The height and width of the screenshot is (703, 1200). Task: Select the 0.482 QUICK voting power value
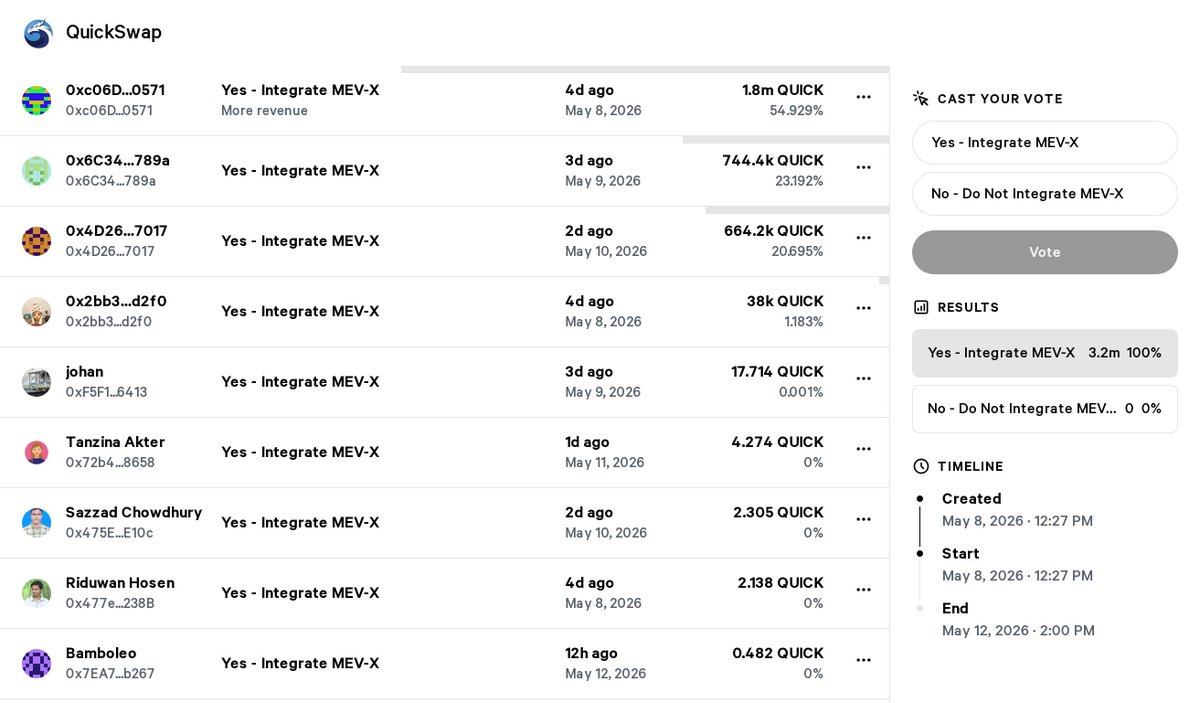tap(778, 653)
